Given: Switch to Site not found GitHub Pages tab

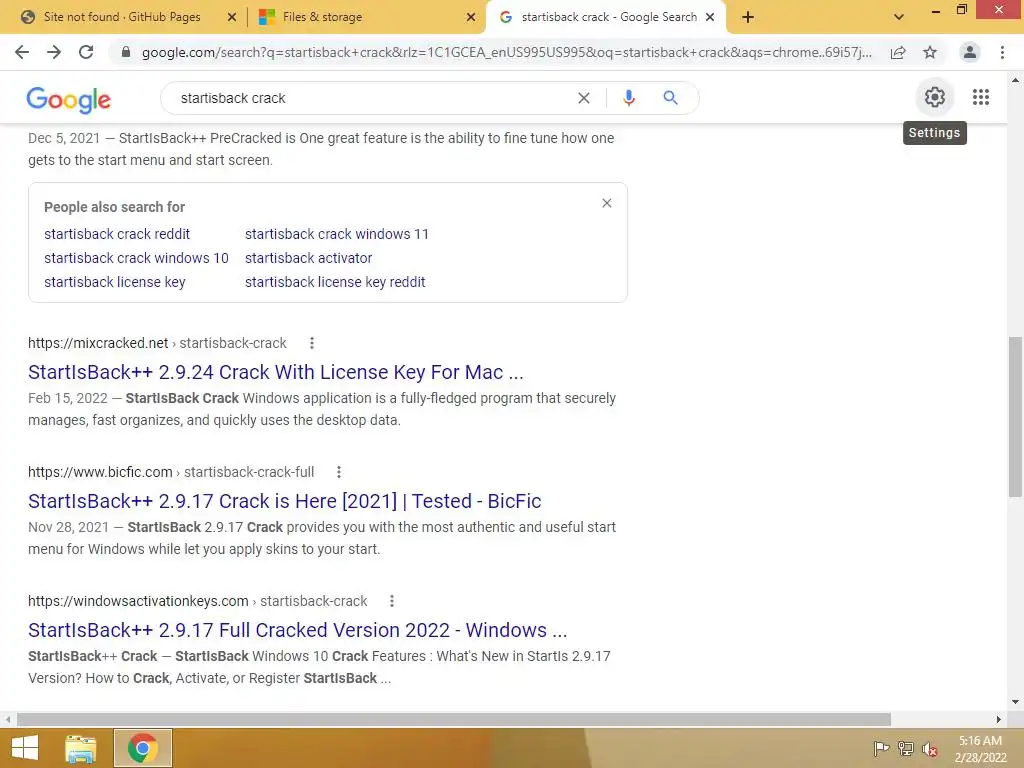Looking at the screenshot, I should (x=121, y=17).
